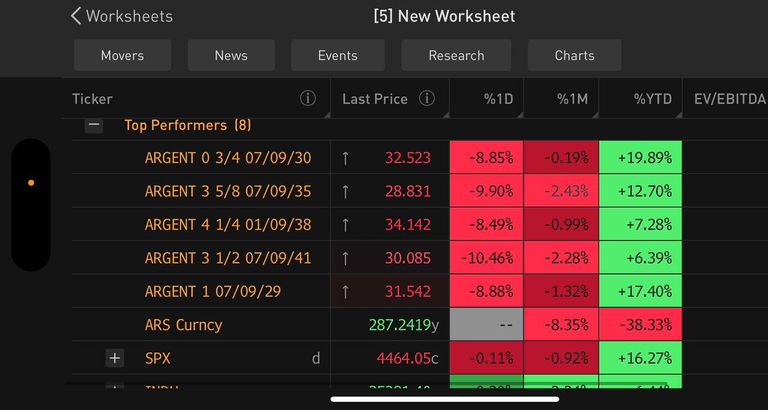Select the -9.90% daily change cell

pos(486,191)
